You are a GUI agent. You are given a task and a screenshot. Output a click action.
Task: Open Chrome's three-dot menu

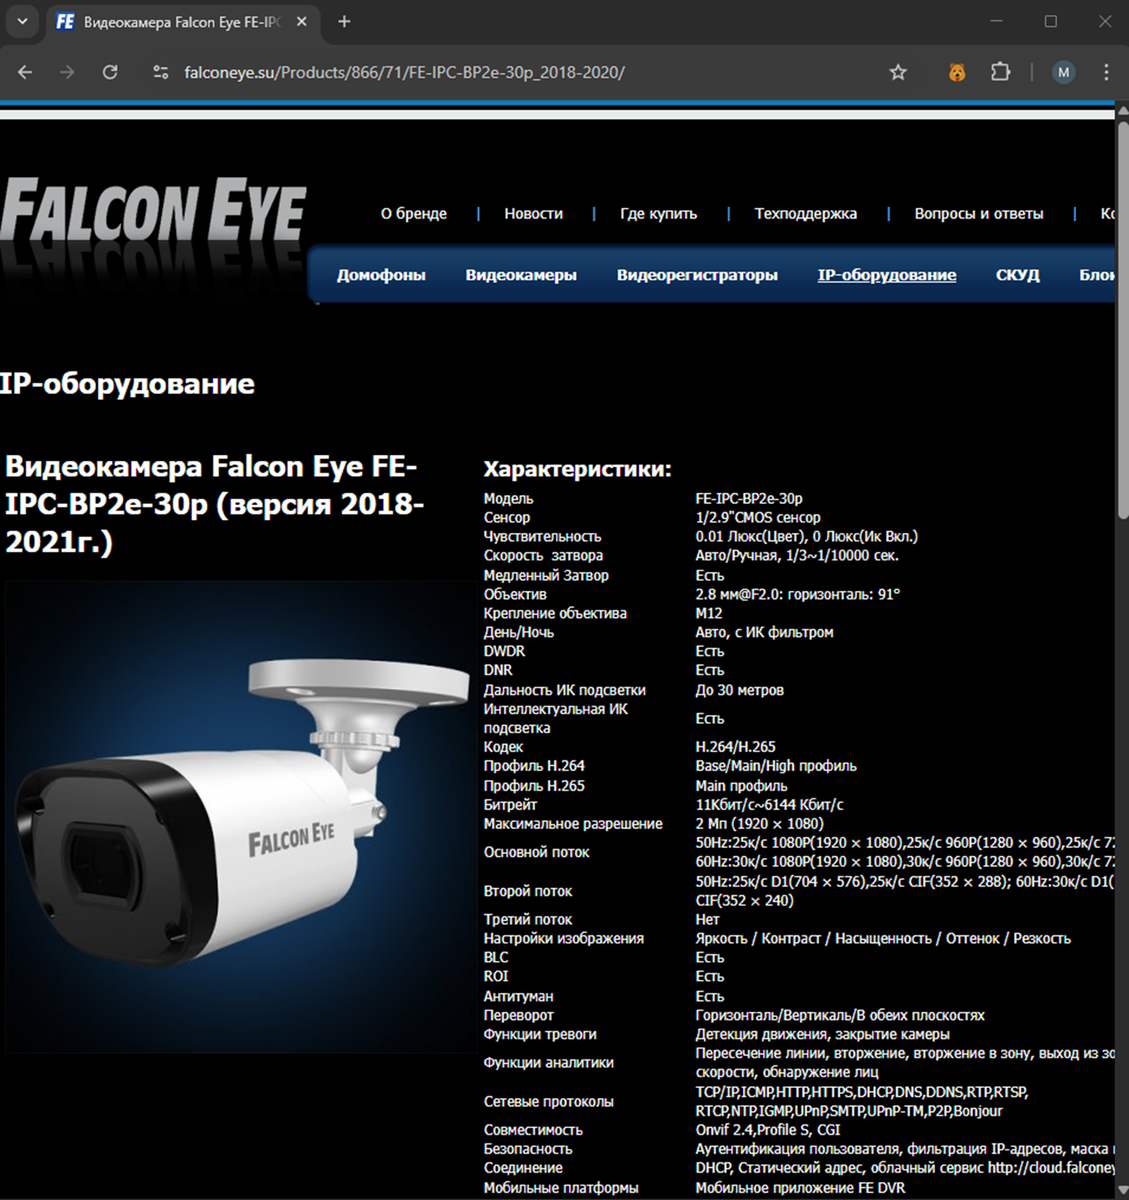(1106, 72)
